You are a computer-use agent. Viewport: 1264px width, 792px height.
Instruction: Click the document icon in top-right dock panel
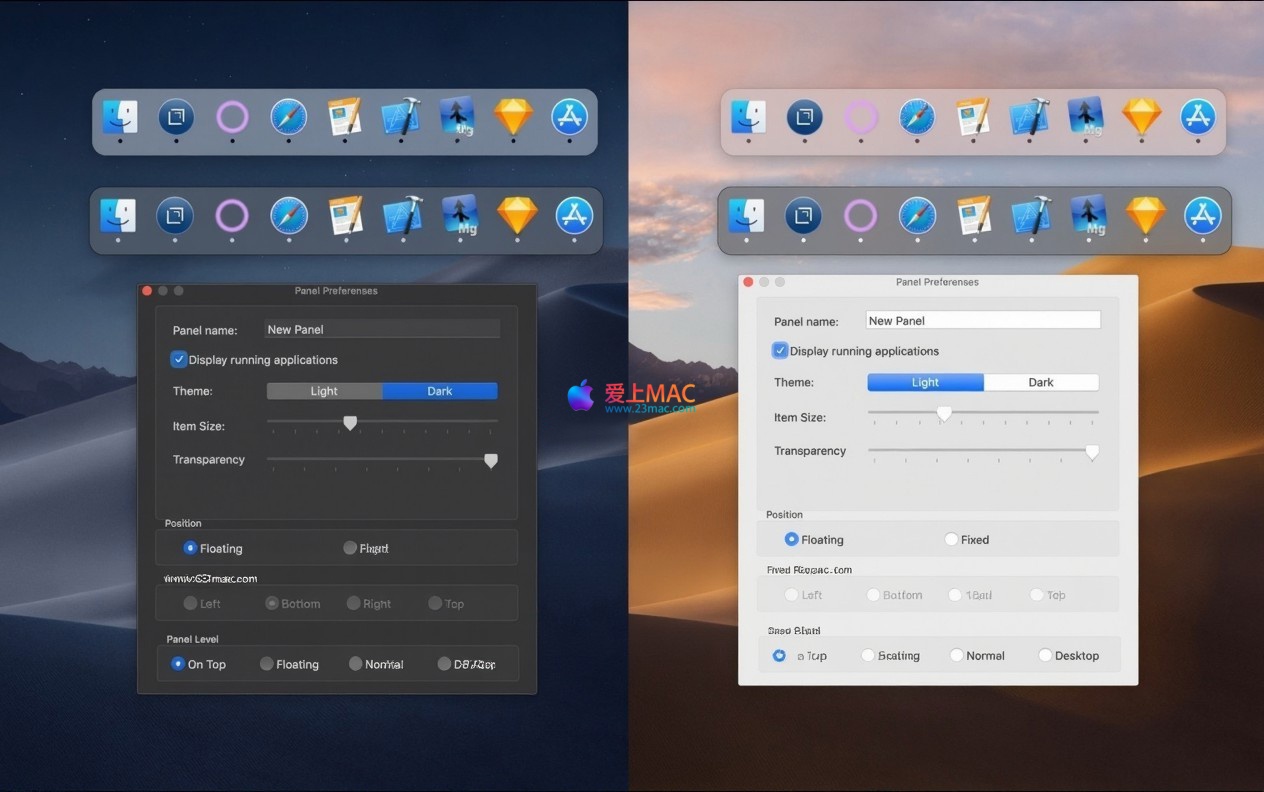972,117
